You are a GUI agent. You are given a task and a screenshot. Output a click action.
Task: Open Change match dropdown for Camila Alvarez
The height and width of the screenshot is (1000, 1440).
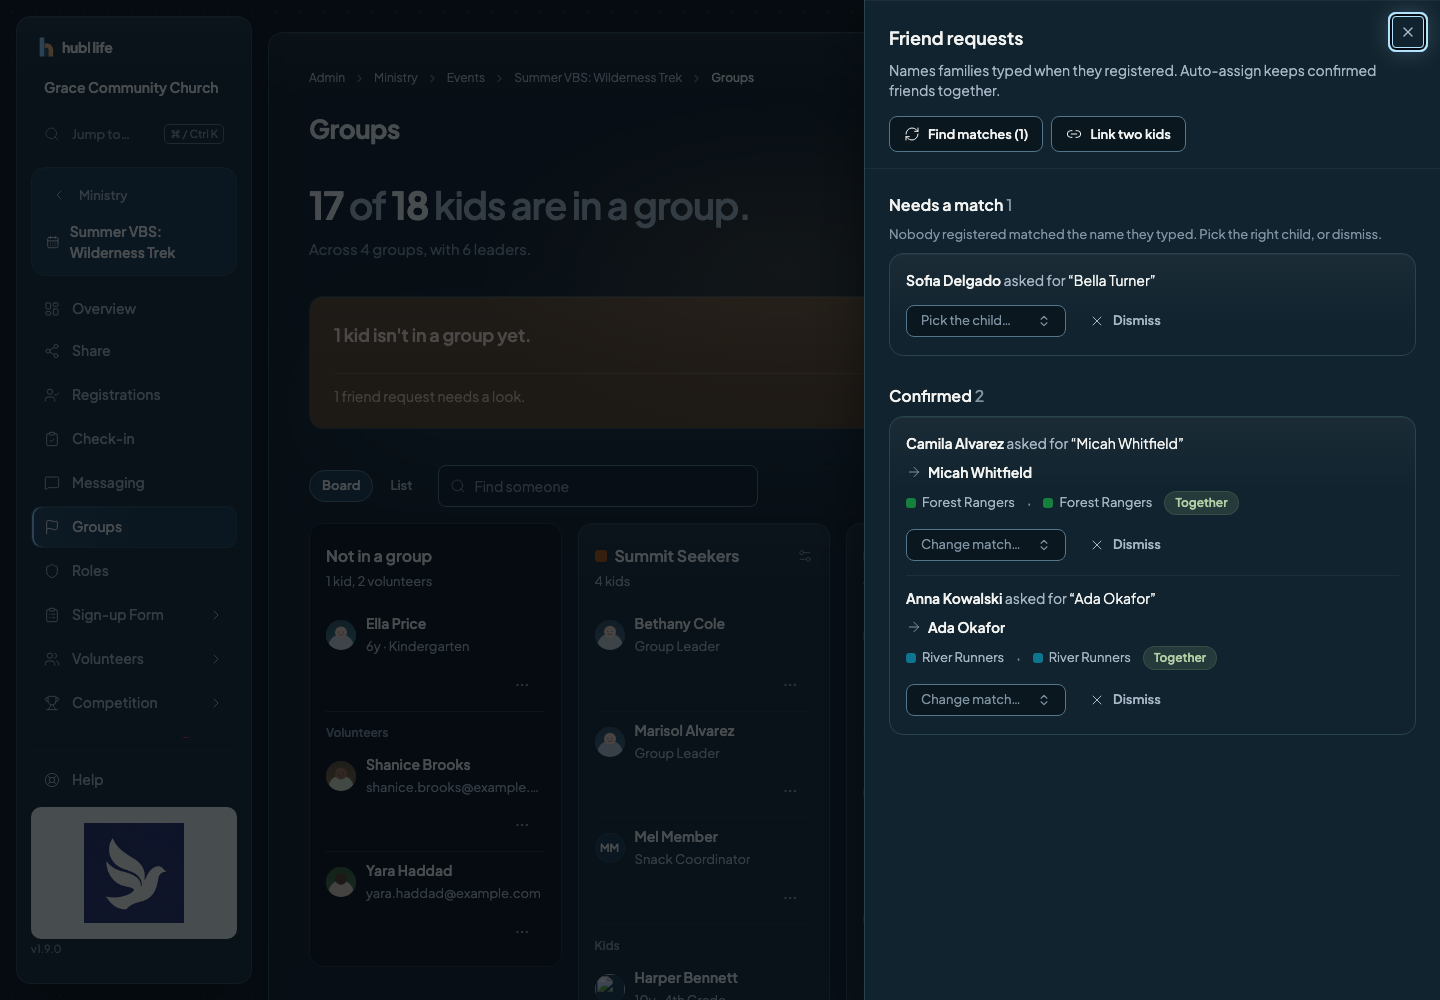coord(986,545)
